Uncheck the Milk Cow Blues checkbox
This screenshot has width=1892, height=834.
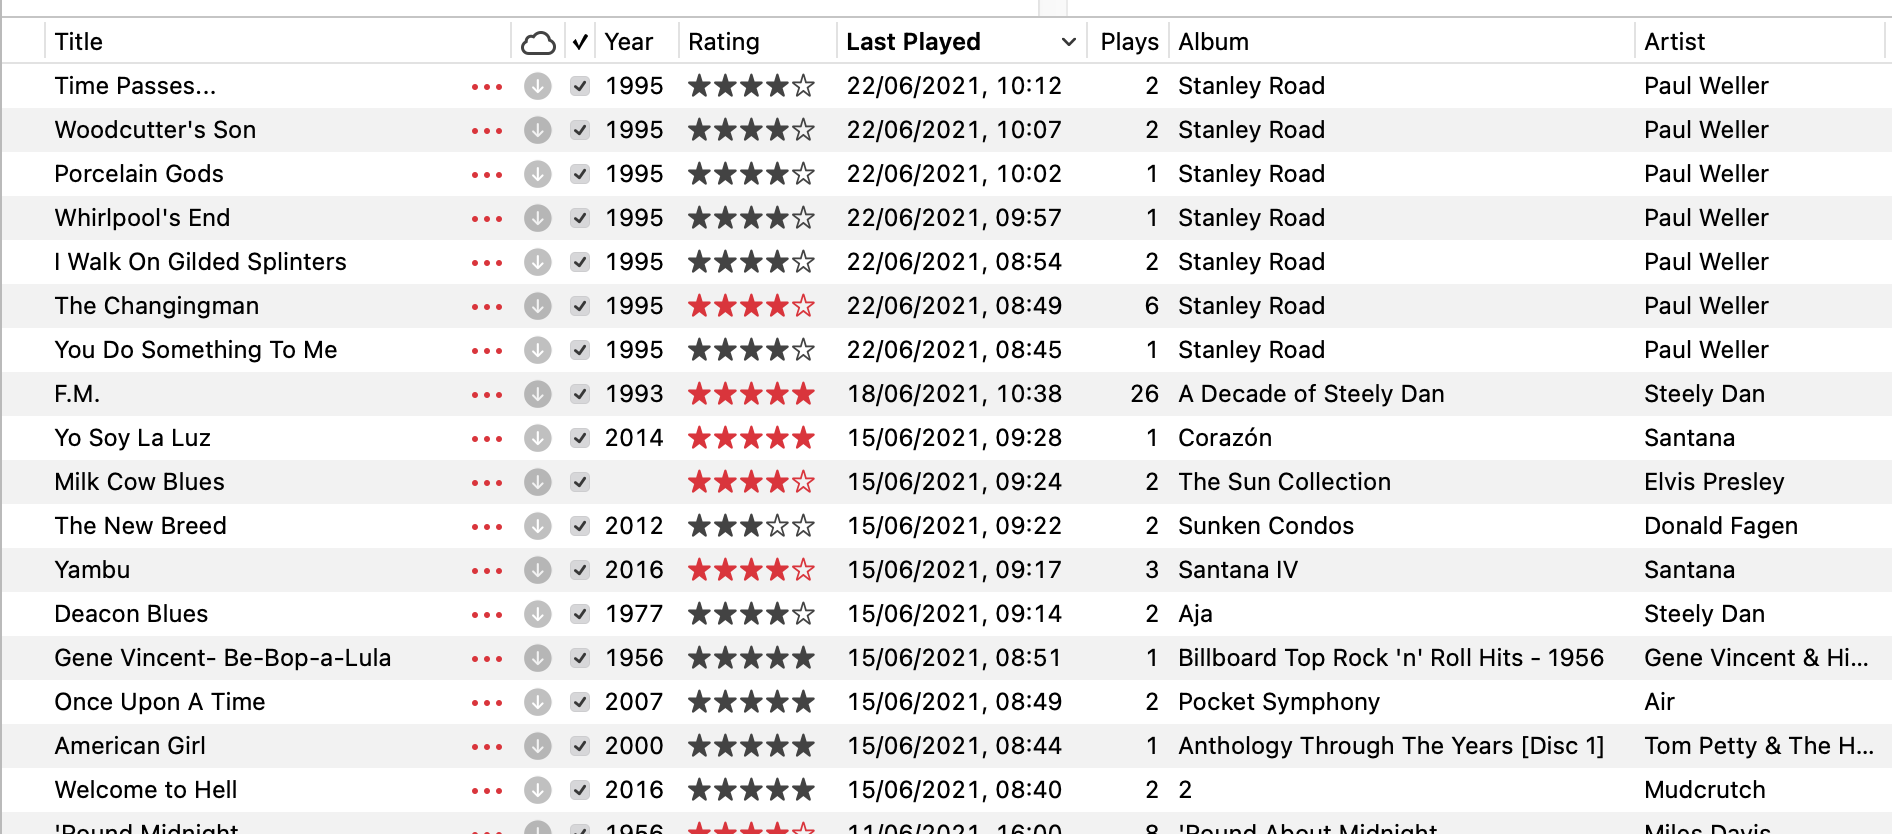point(580,482)
